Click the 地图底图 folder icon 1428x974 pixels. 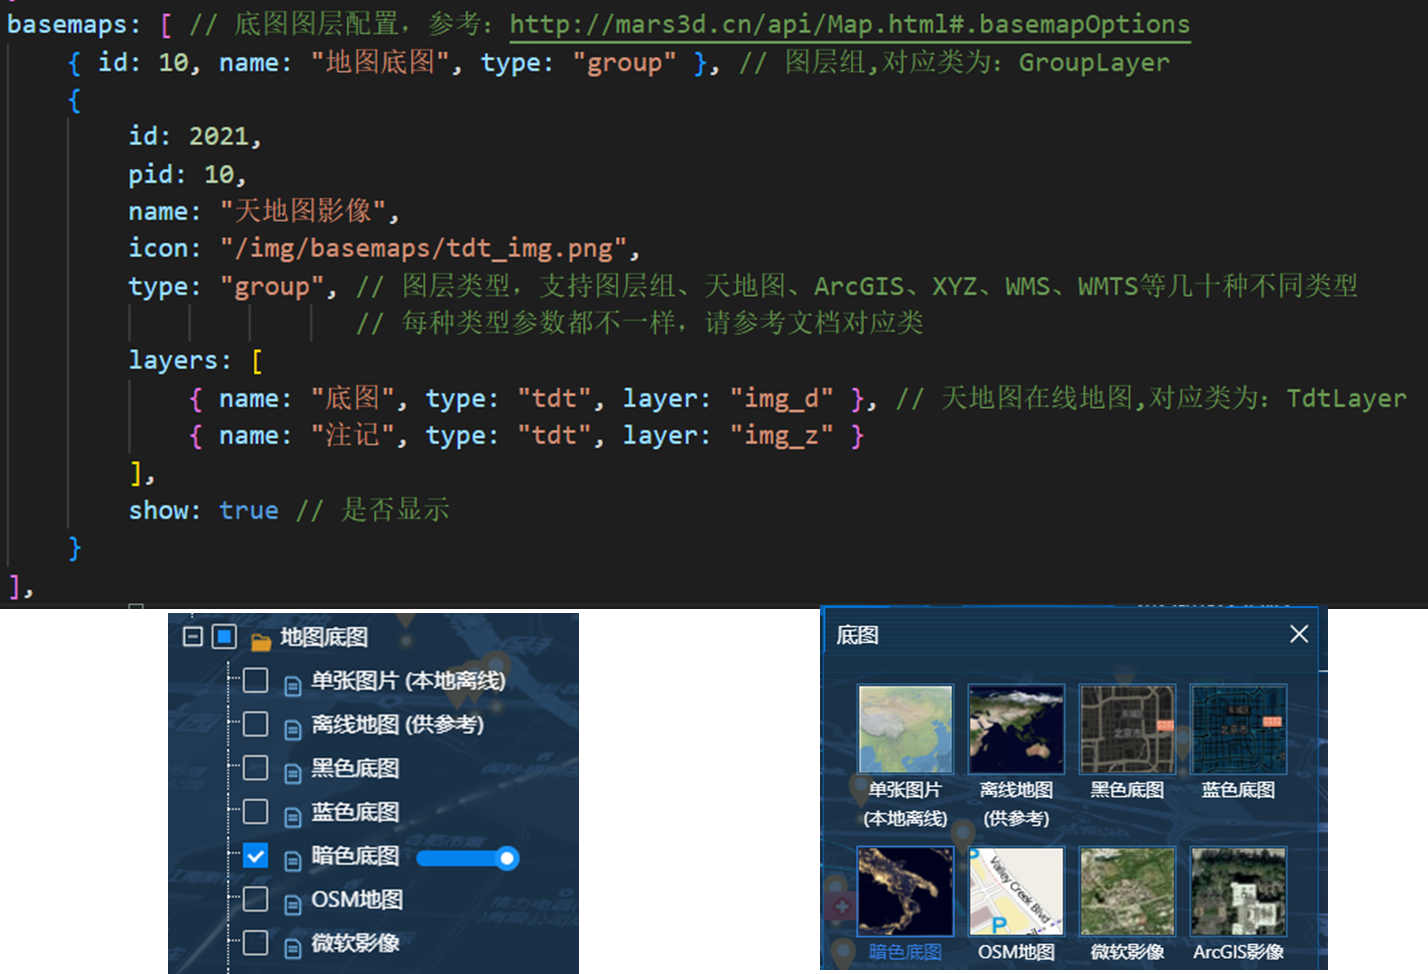[x=261, y=641]
